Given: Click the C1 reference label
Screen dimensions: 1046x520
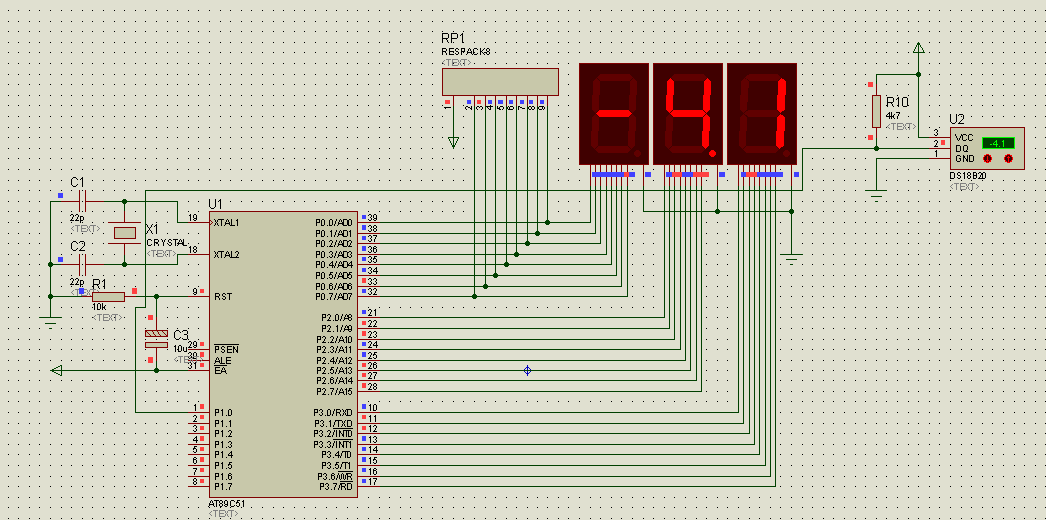Looking at the screenshot, I should click(x=77, y=183).
